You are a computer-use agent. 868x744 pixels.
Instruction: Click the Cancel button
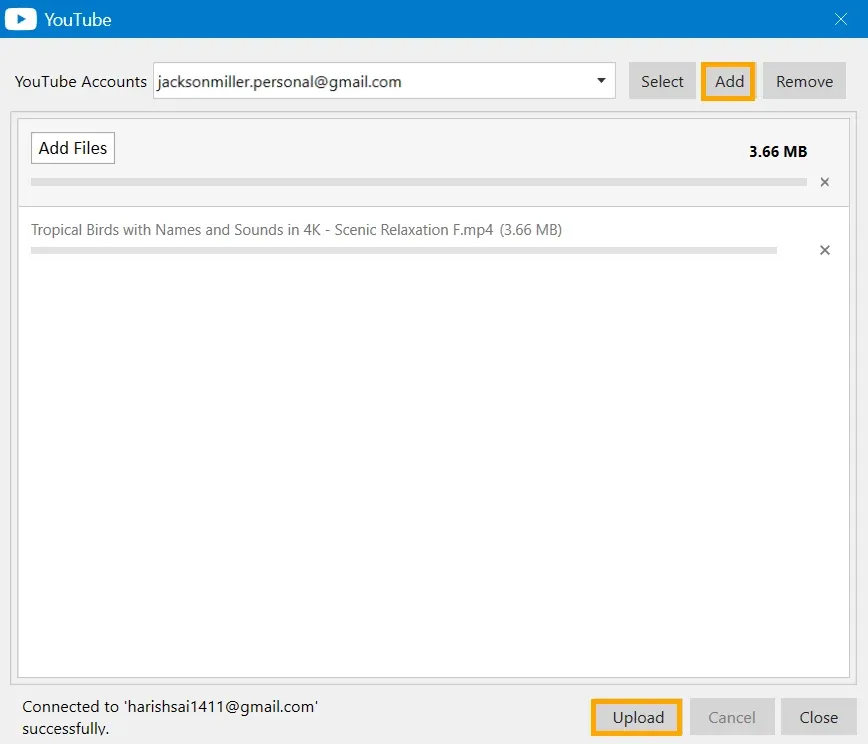point(731,717)
